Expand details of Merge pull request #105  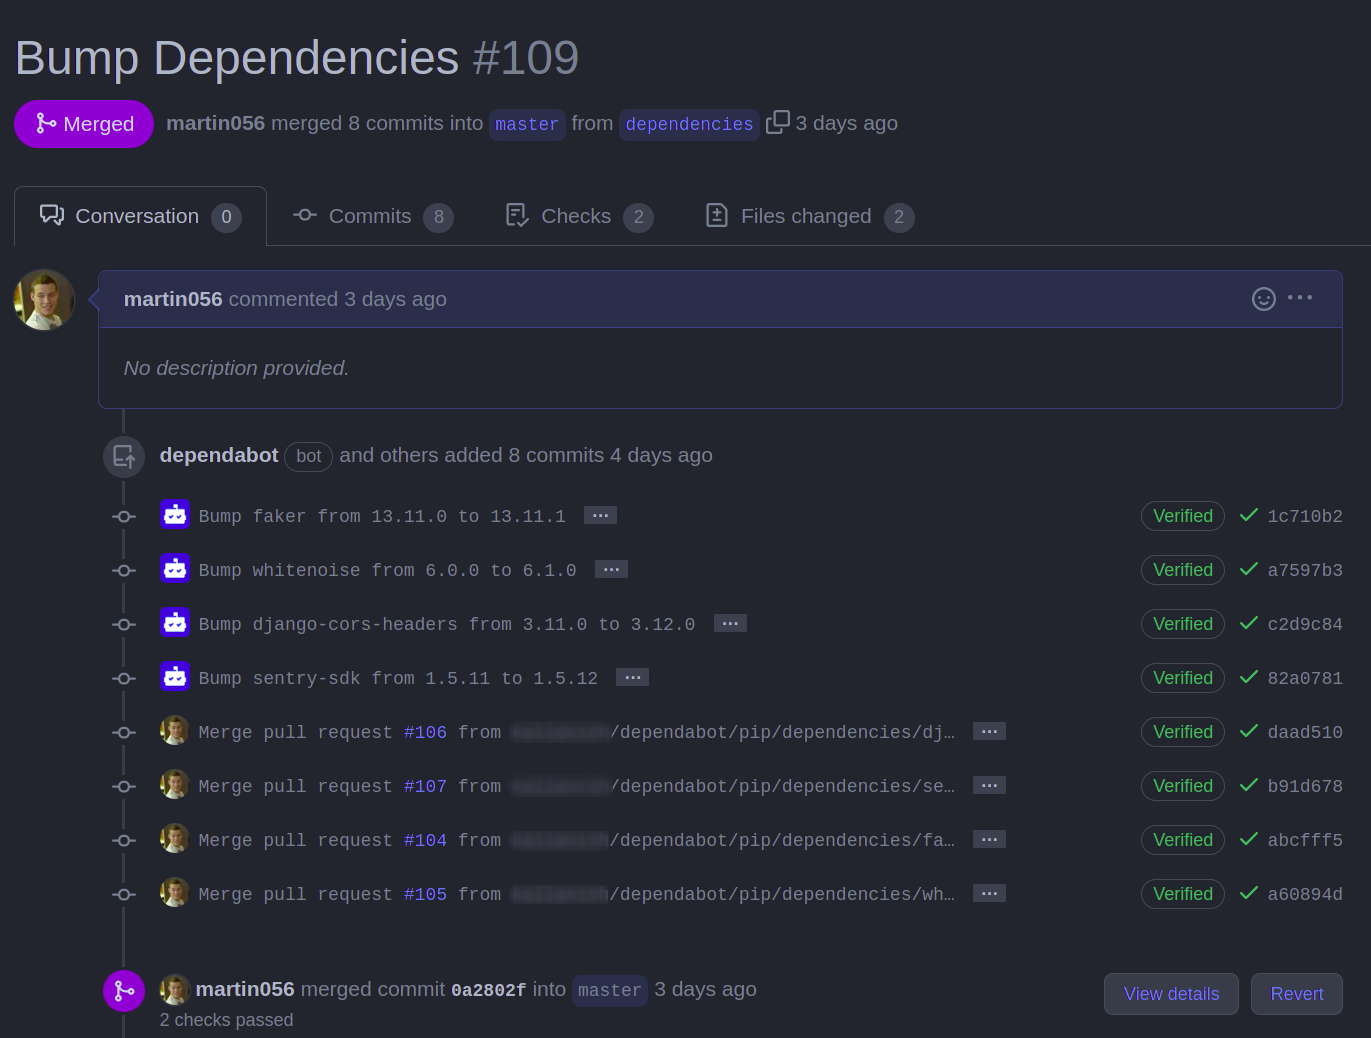point(989,893)
